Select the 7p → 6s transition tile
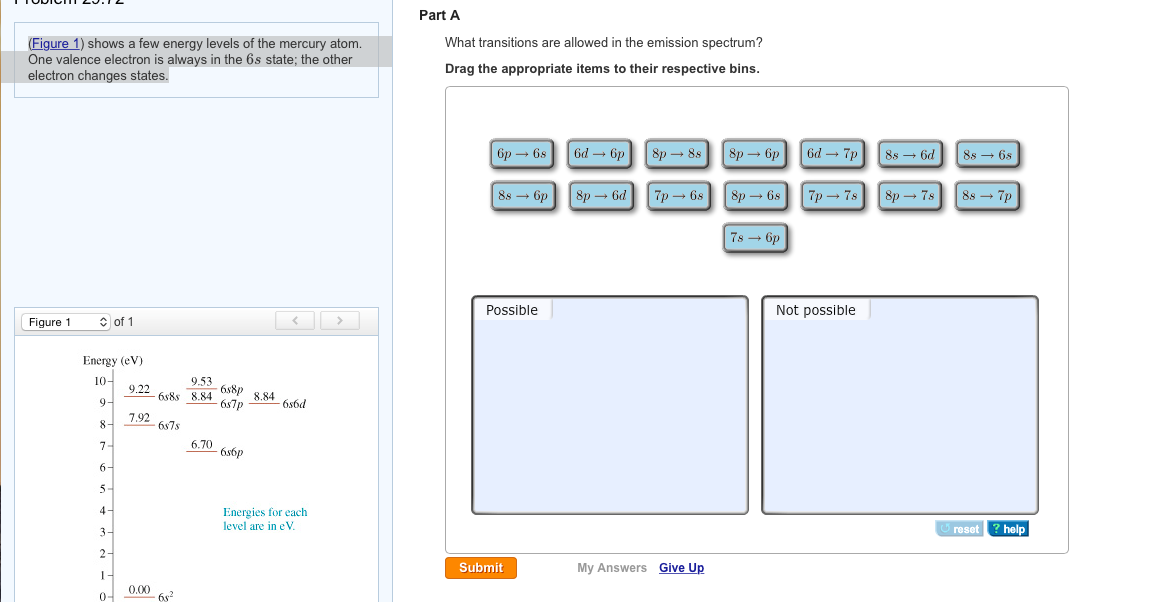This screenshot has height=602, width=1163. pos(678,196)
